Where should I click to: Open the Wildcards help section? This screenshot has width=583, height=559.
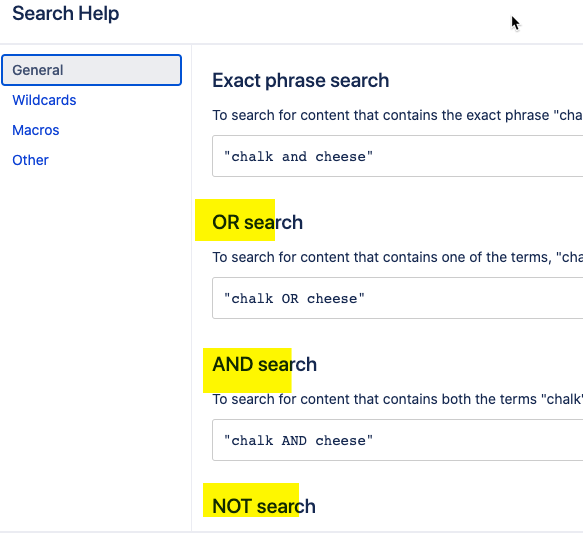[44, 100]
